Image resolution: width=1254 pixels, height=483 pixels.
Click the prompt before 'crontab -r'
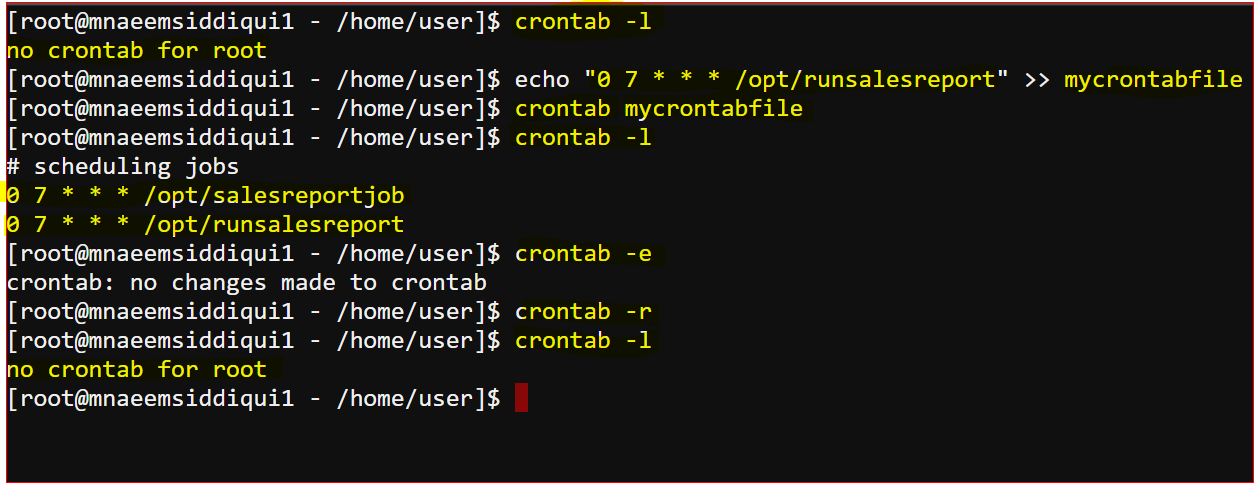(x=254, y=311)
